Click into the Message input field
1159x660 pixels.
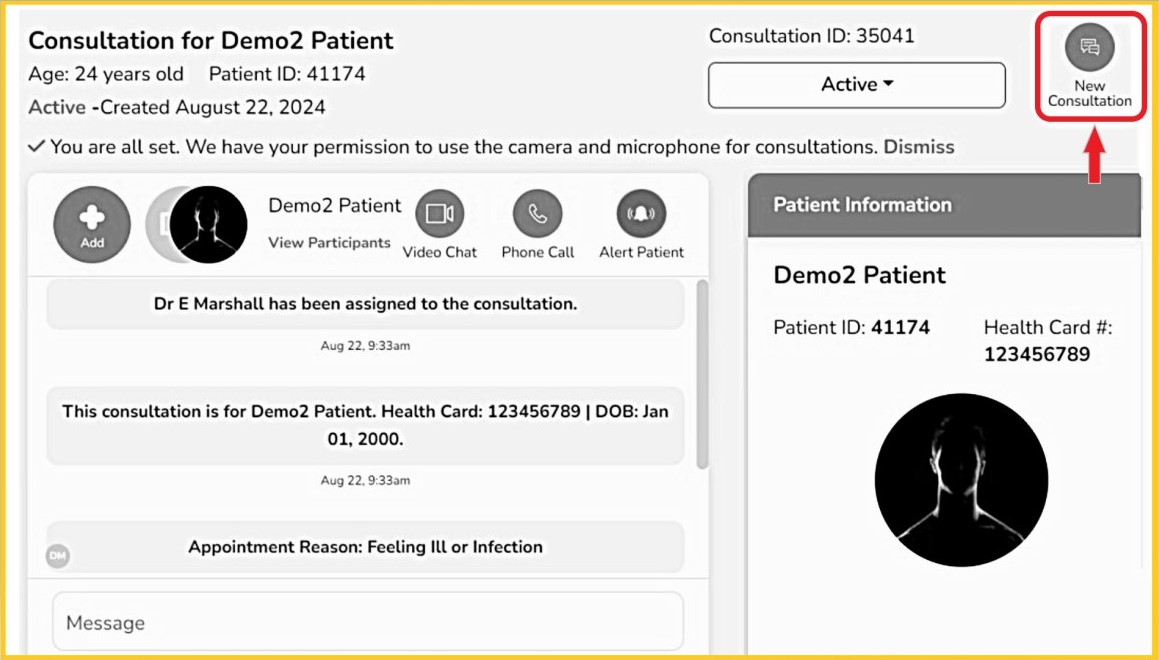tap(368, 622)
